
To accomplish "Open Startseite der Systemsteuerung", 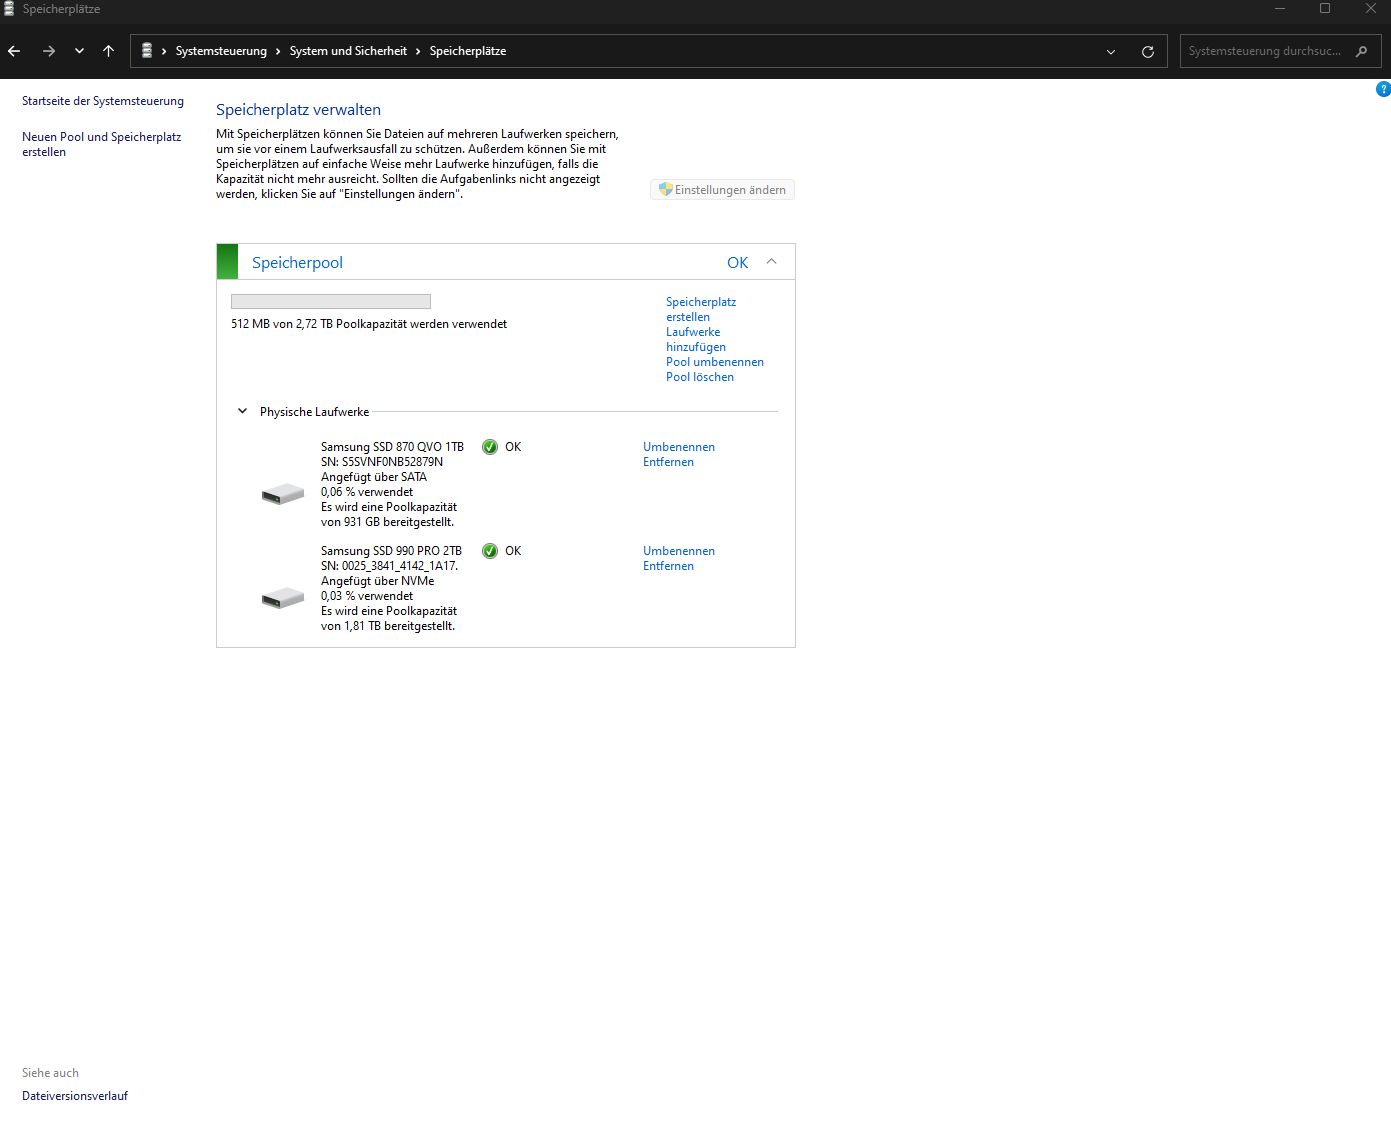I will (103, 101).
